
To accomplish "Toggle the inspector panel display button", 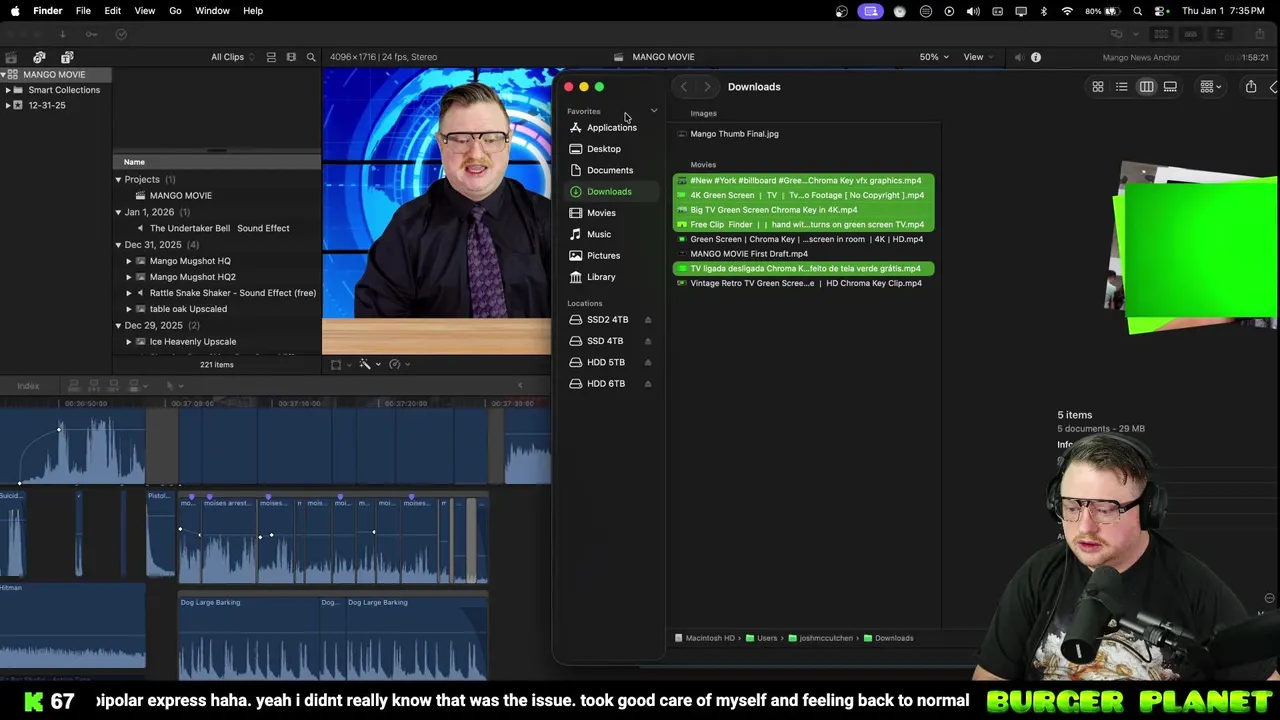I will pyautogui.click(x=1220, y=34).
